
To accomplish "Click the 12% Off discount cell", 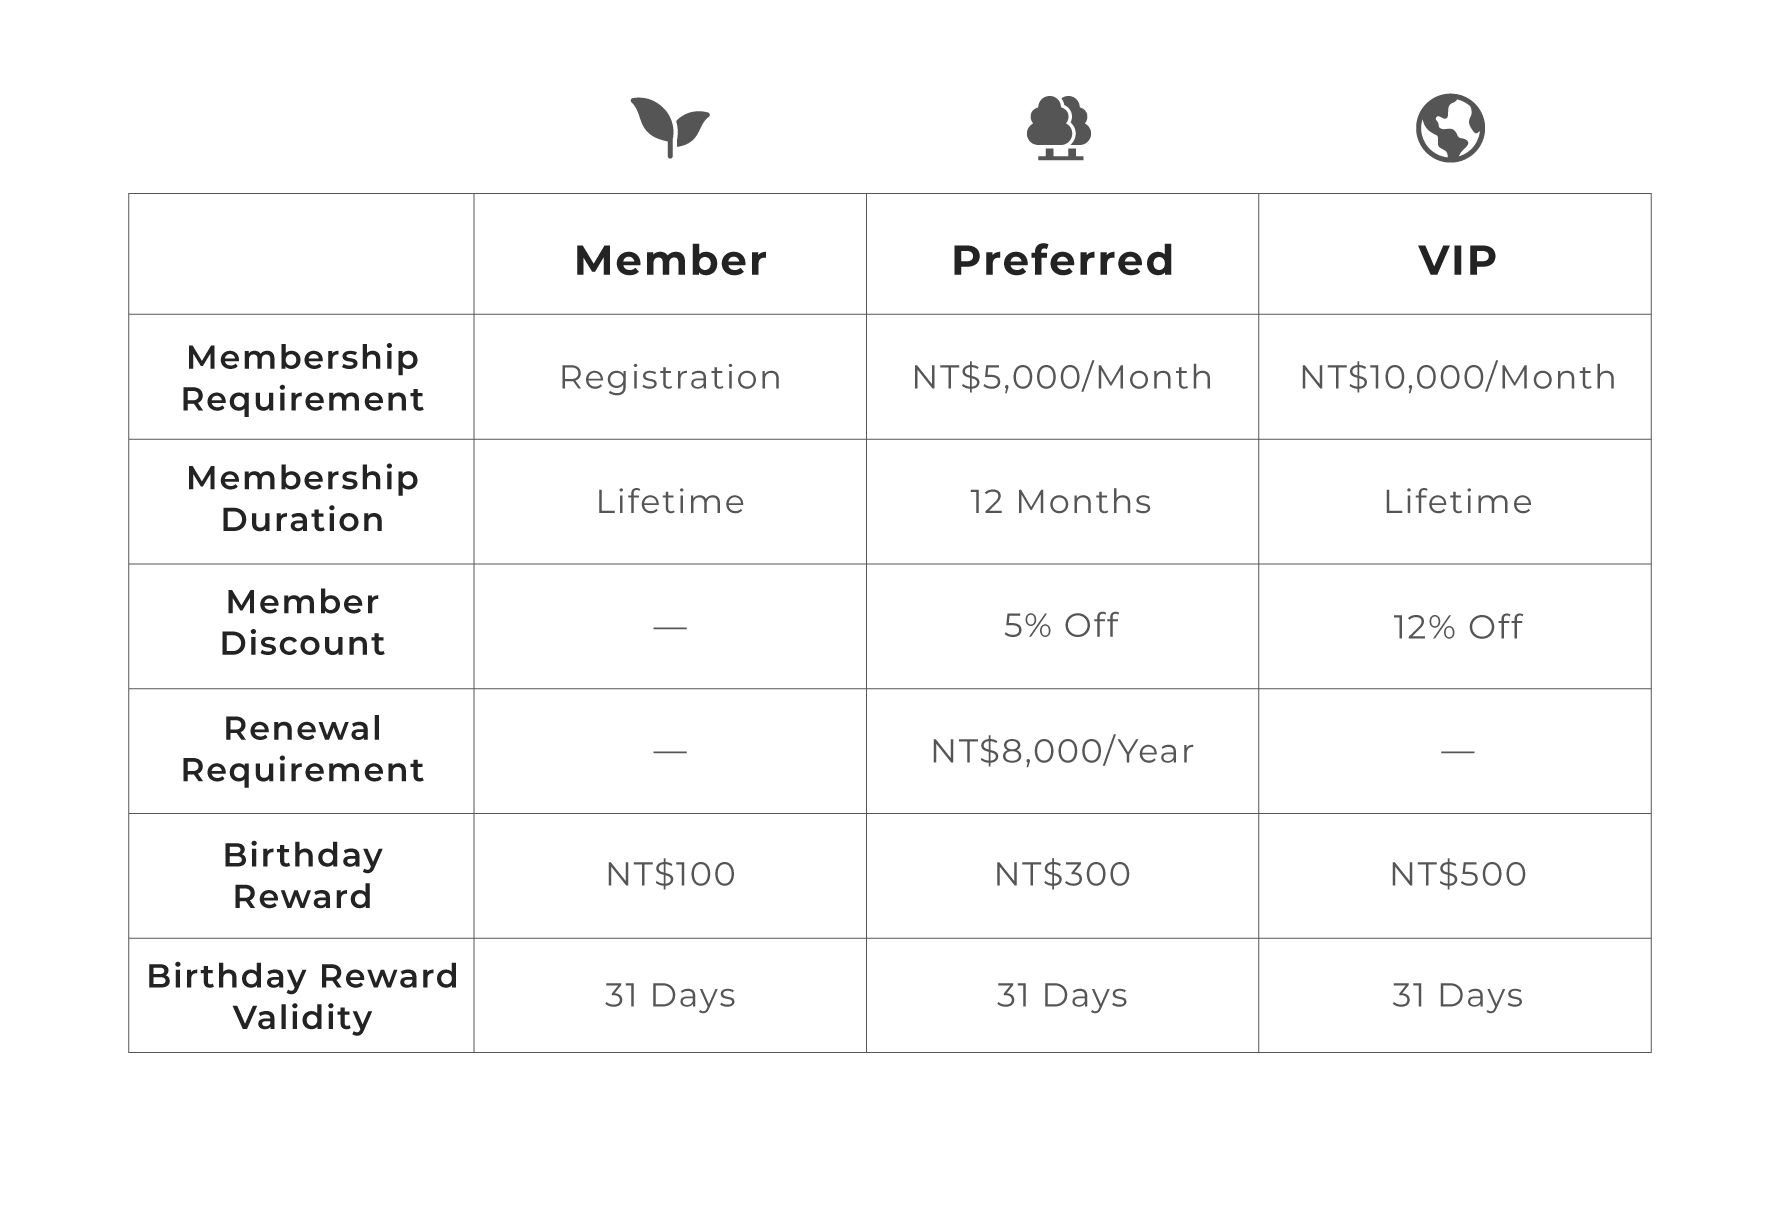I will pos(1457,627).
